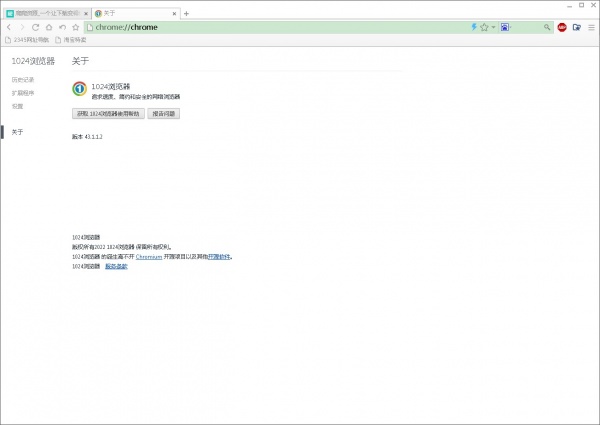600x425 pixels.
Task: Open the 2345网址导航 bookmark
Action: (x=30, y=40)
